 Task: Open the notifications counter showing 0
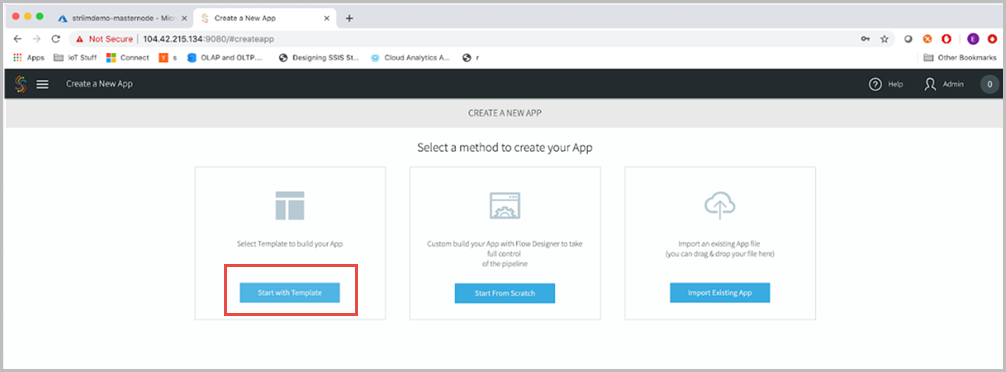tap(989, 84)
